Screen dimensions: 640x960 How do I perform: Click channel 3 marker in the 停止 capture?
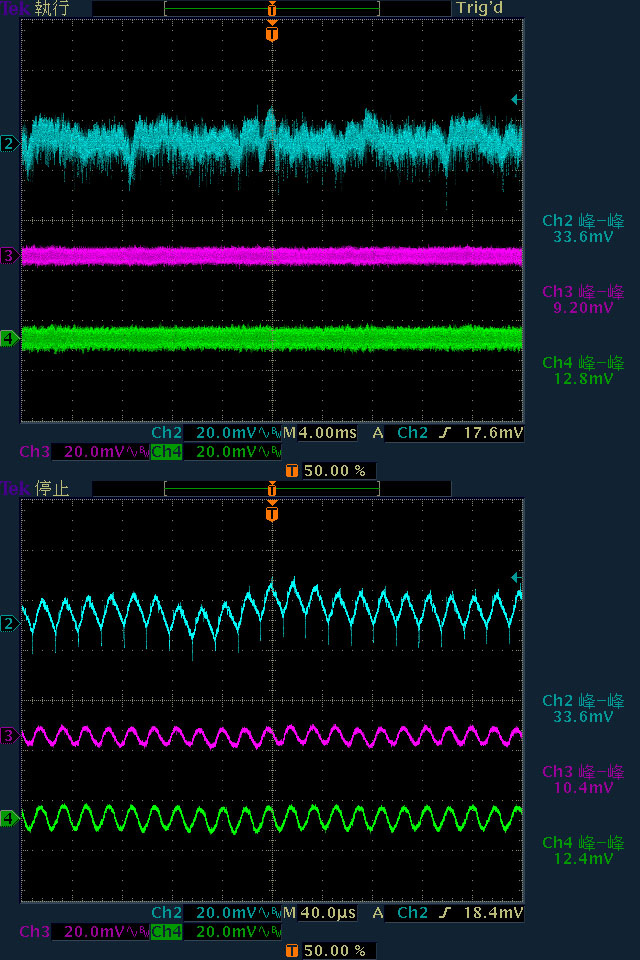coord(9,735)
